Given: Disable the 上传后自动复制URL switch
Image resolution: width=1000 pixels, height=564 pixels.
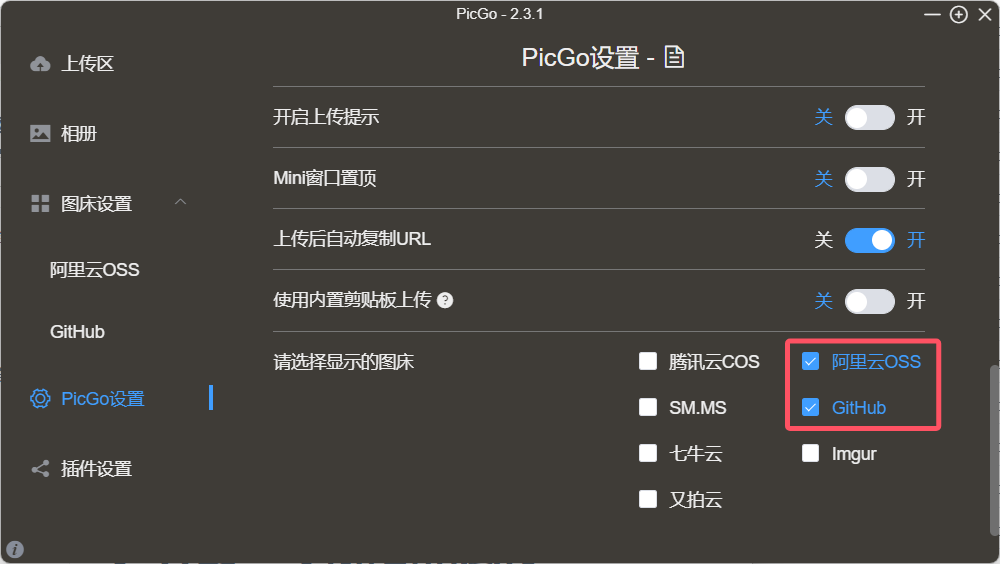Looking at the screenshot, I should tap(869, 241).
